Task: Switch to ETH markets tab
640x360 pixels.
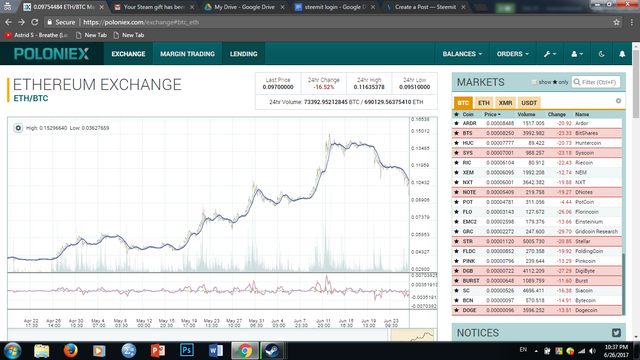Action: [x=484, y=103]
